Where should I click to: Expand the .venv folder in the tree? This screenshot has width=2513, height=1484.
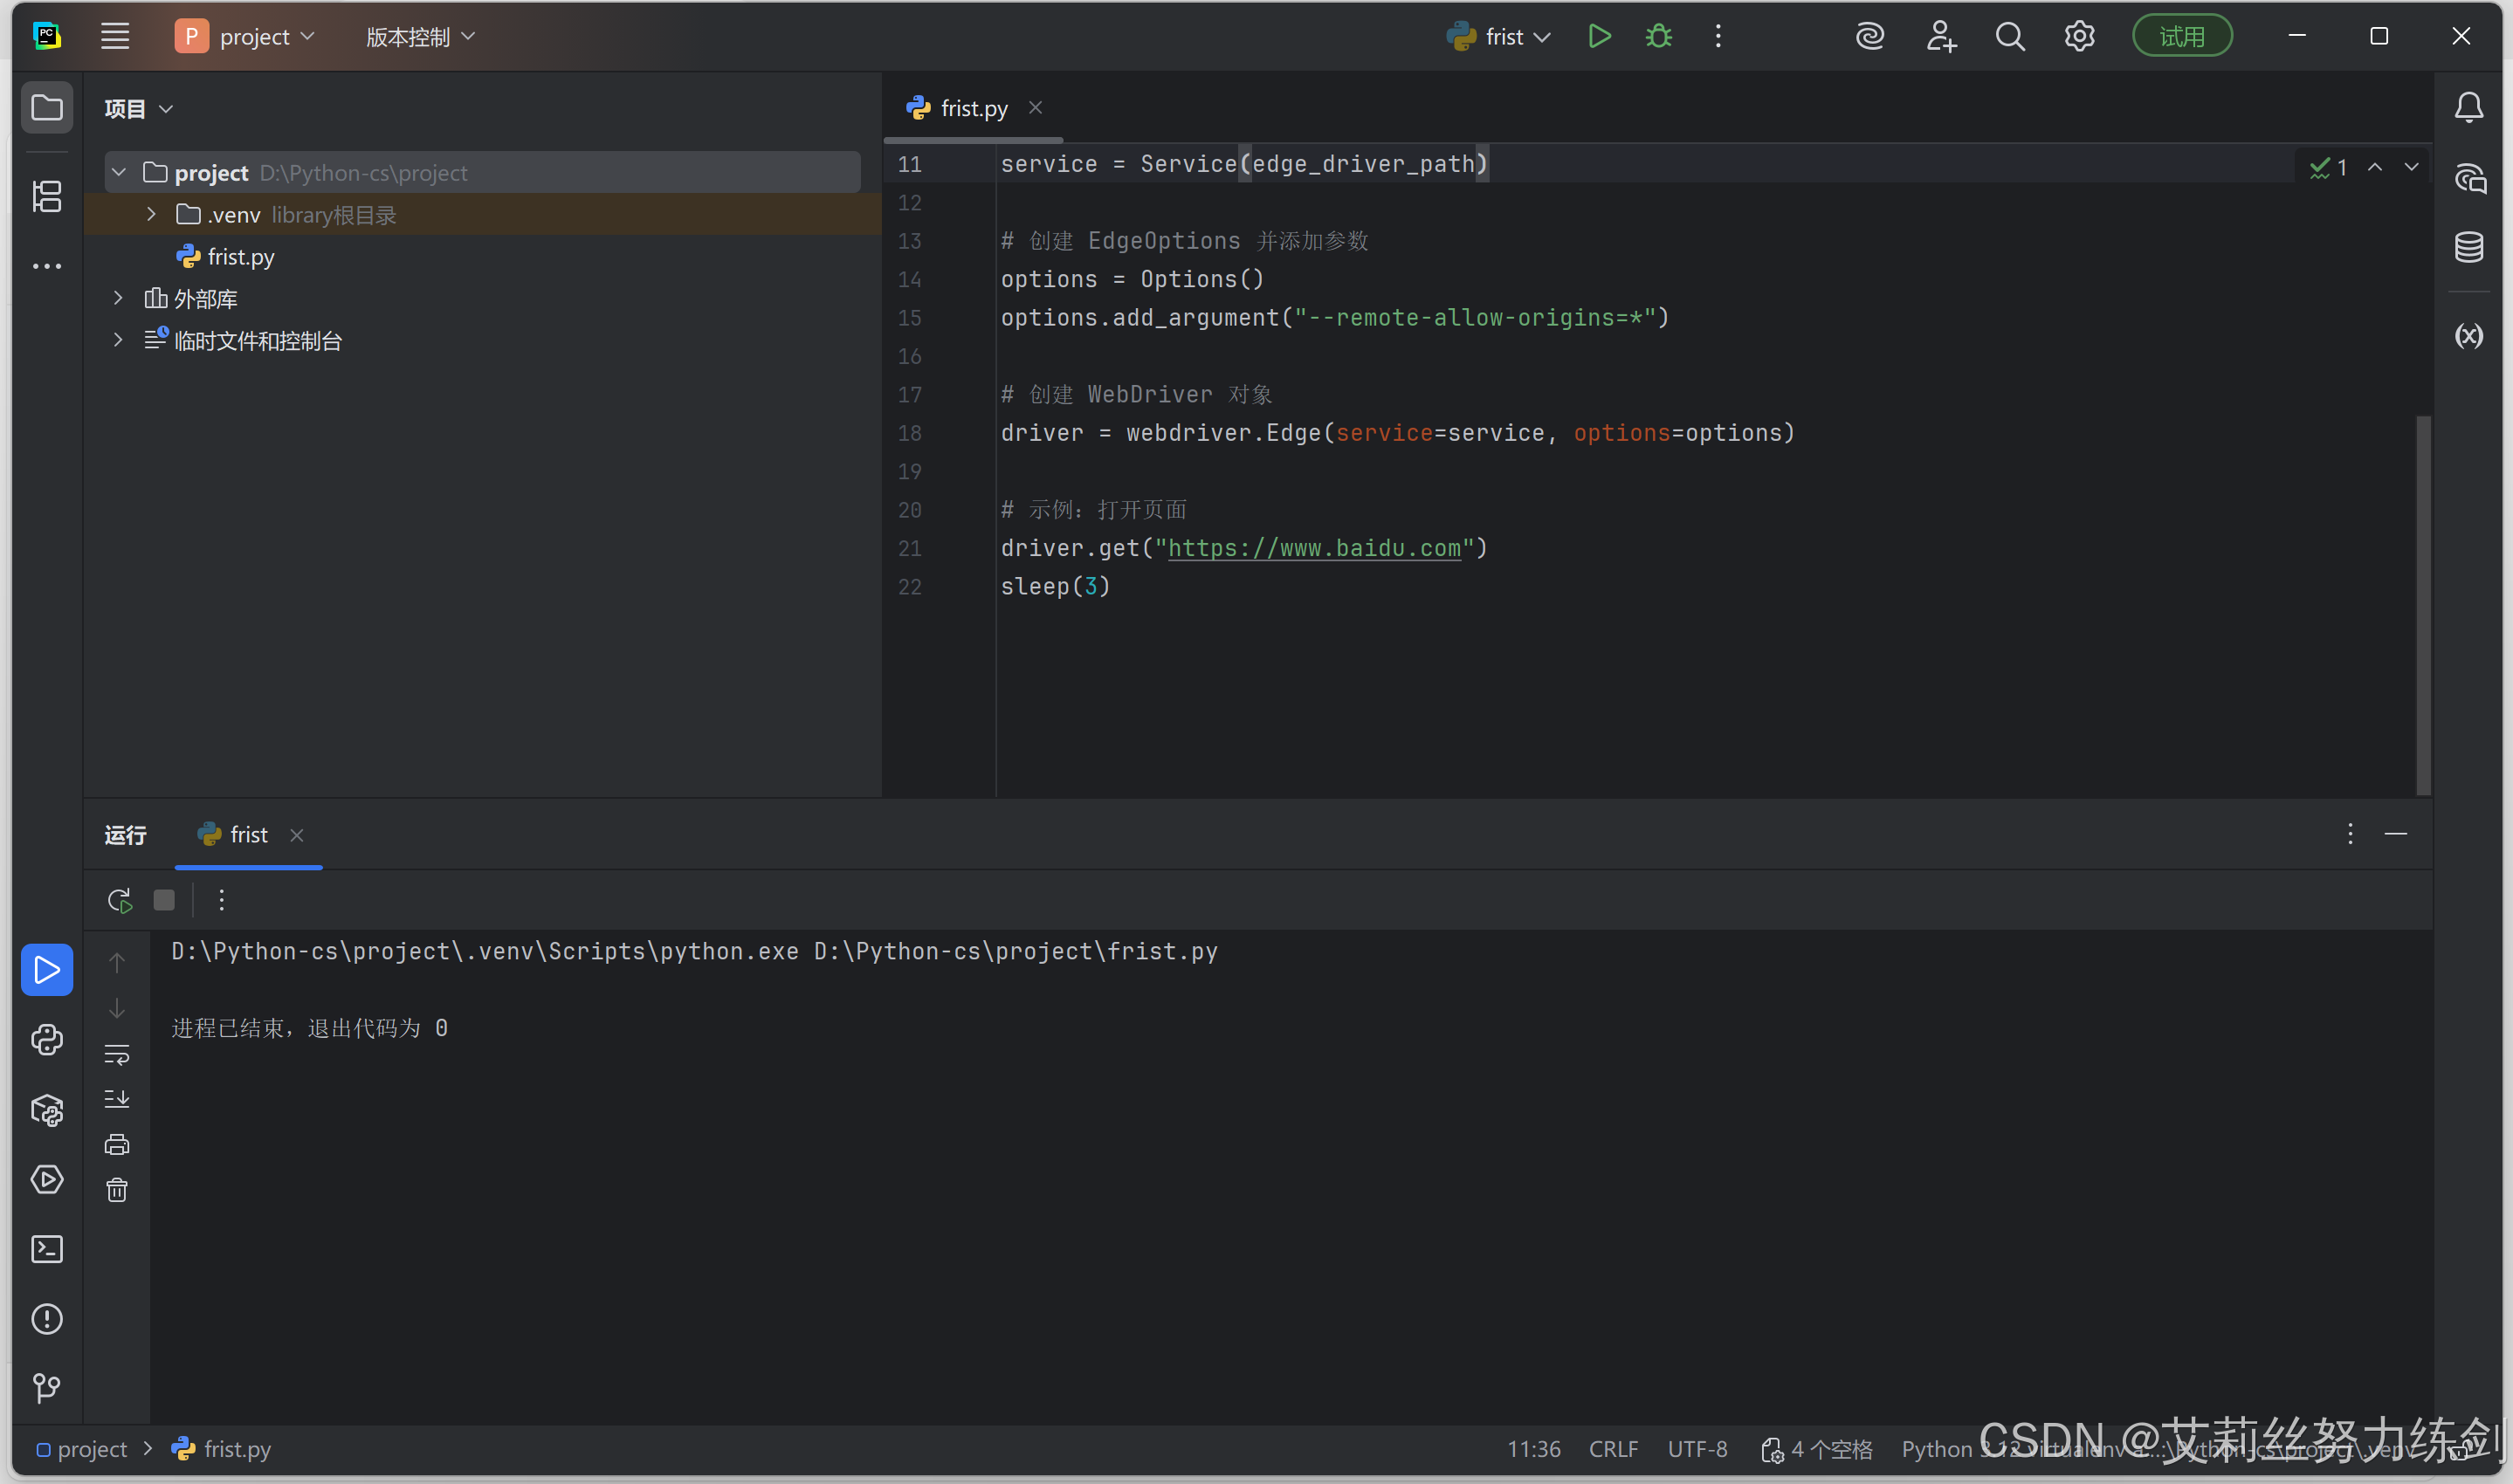tap(151, 214)
